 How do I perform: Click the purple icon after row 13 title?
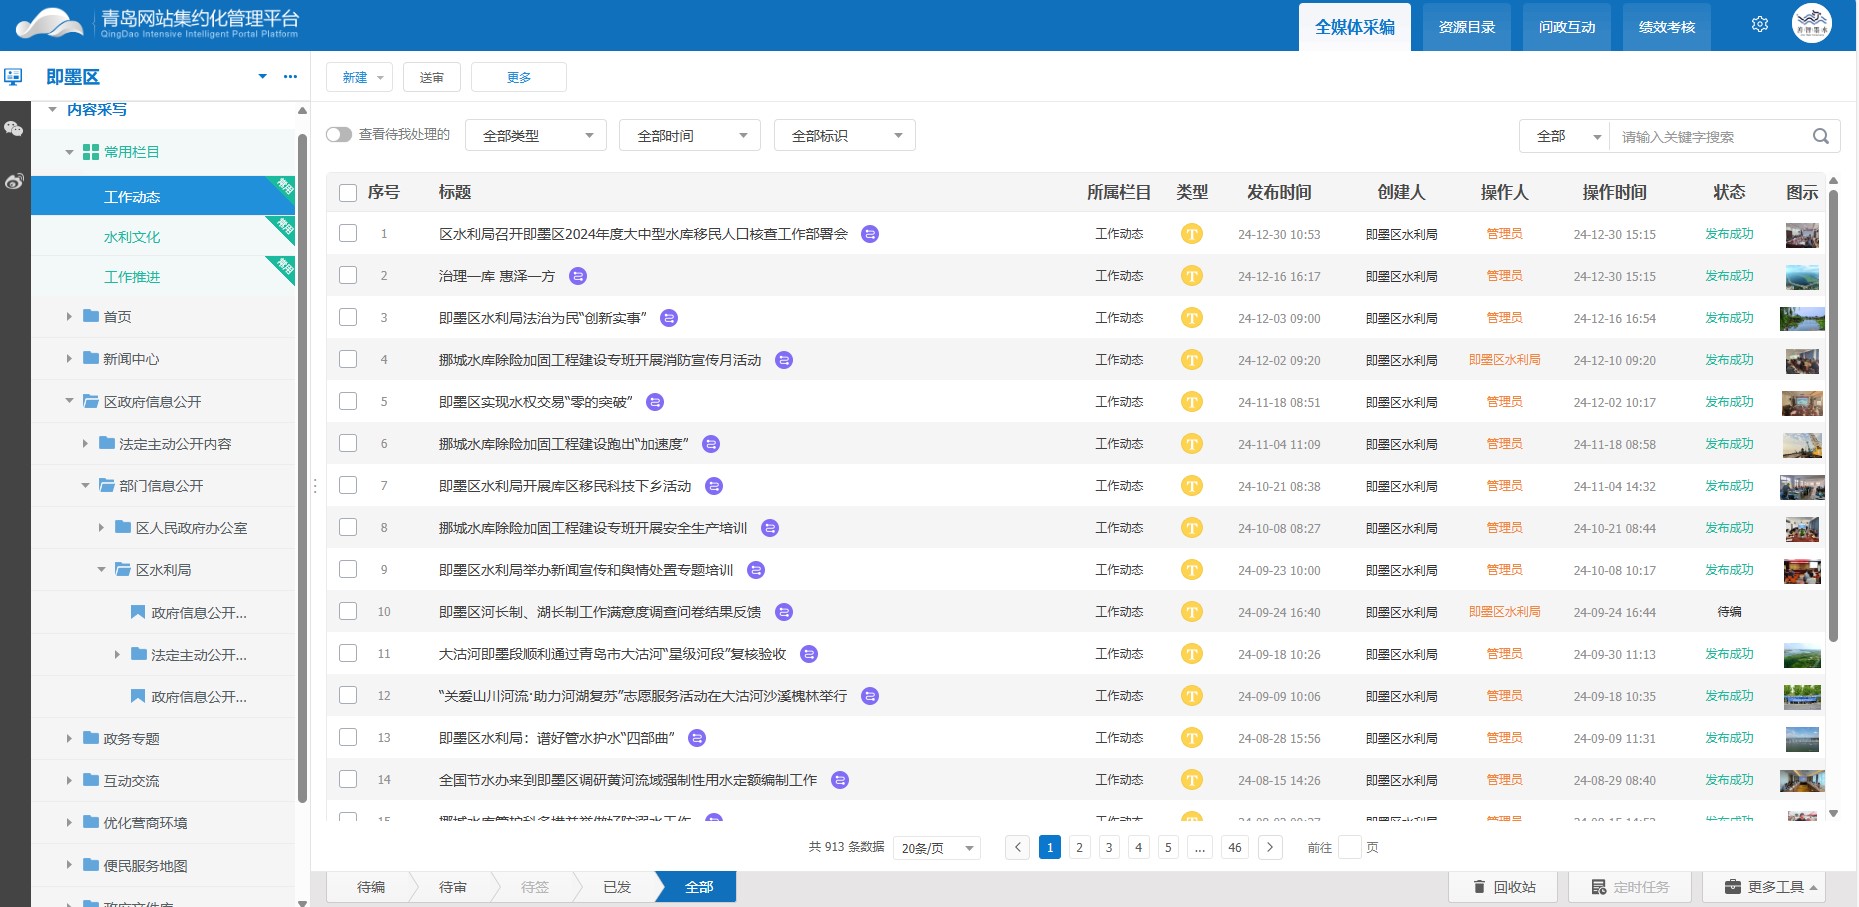pos(697,738)
